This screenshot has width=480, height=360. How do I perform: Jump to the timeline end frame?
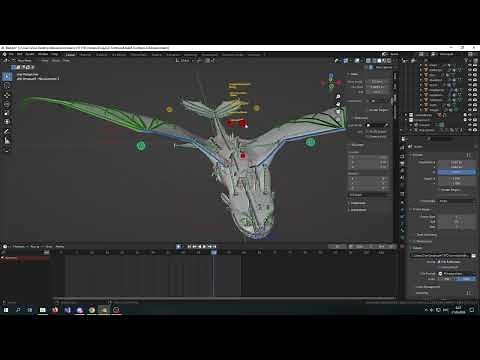(x=214, y=247)
